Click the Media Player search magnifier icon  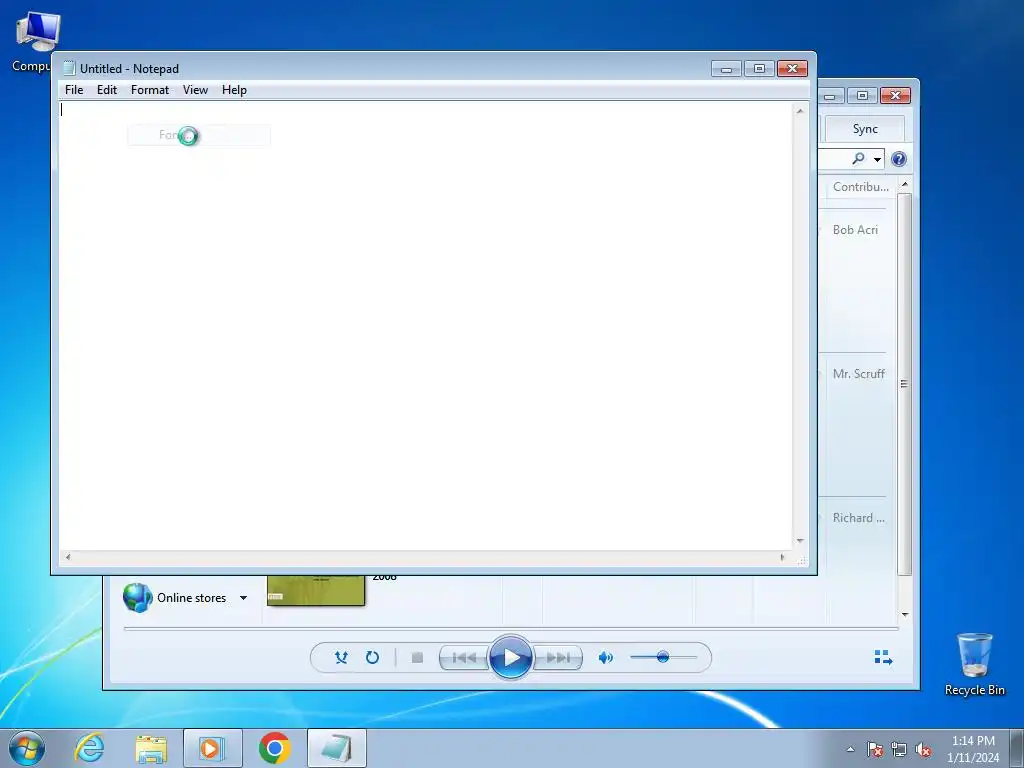[858, 158]
